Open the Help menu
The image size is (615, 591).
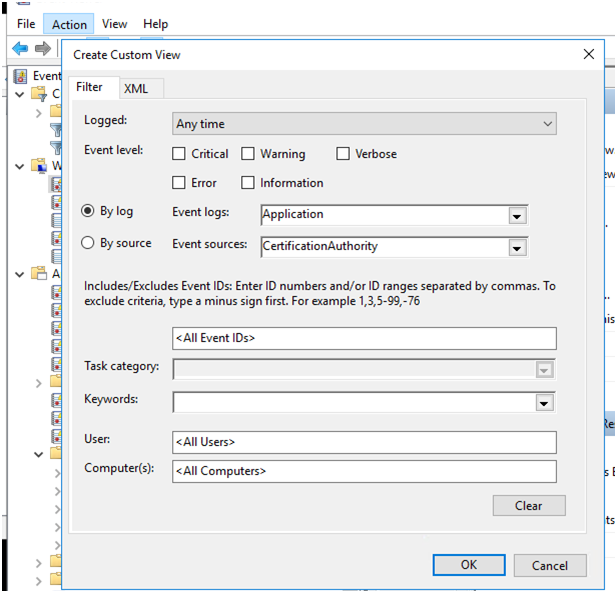155,24
